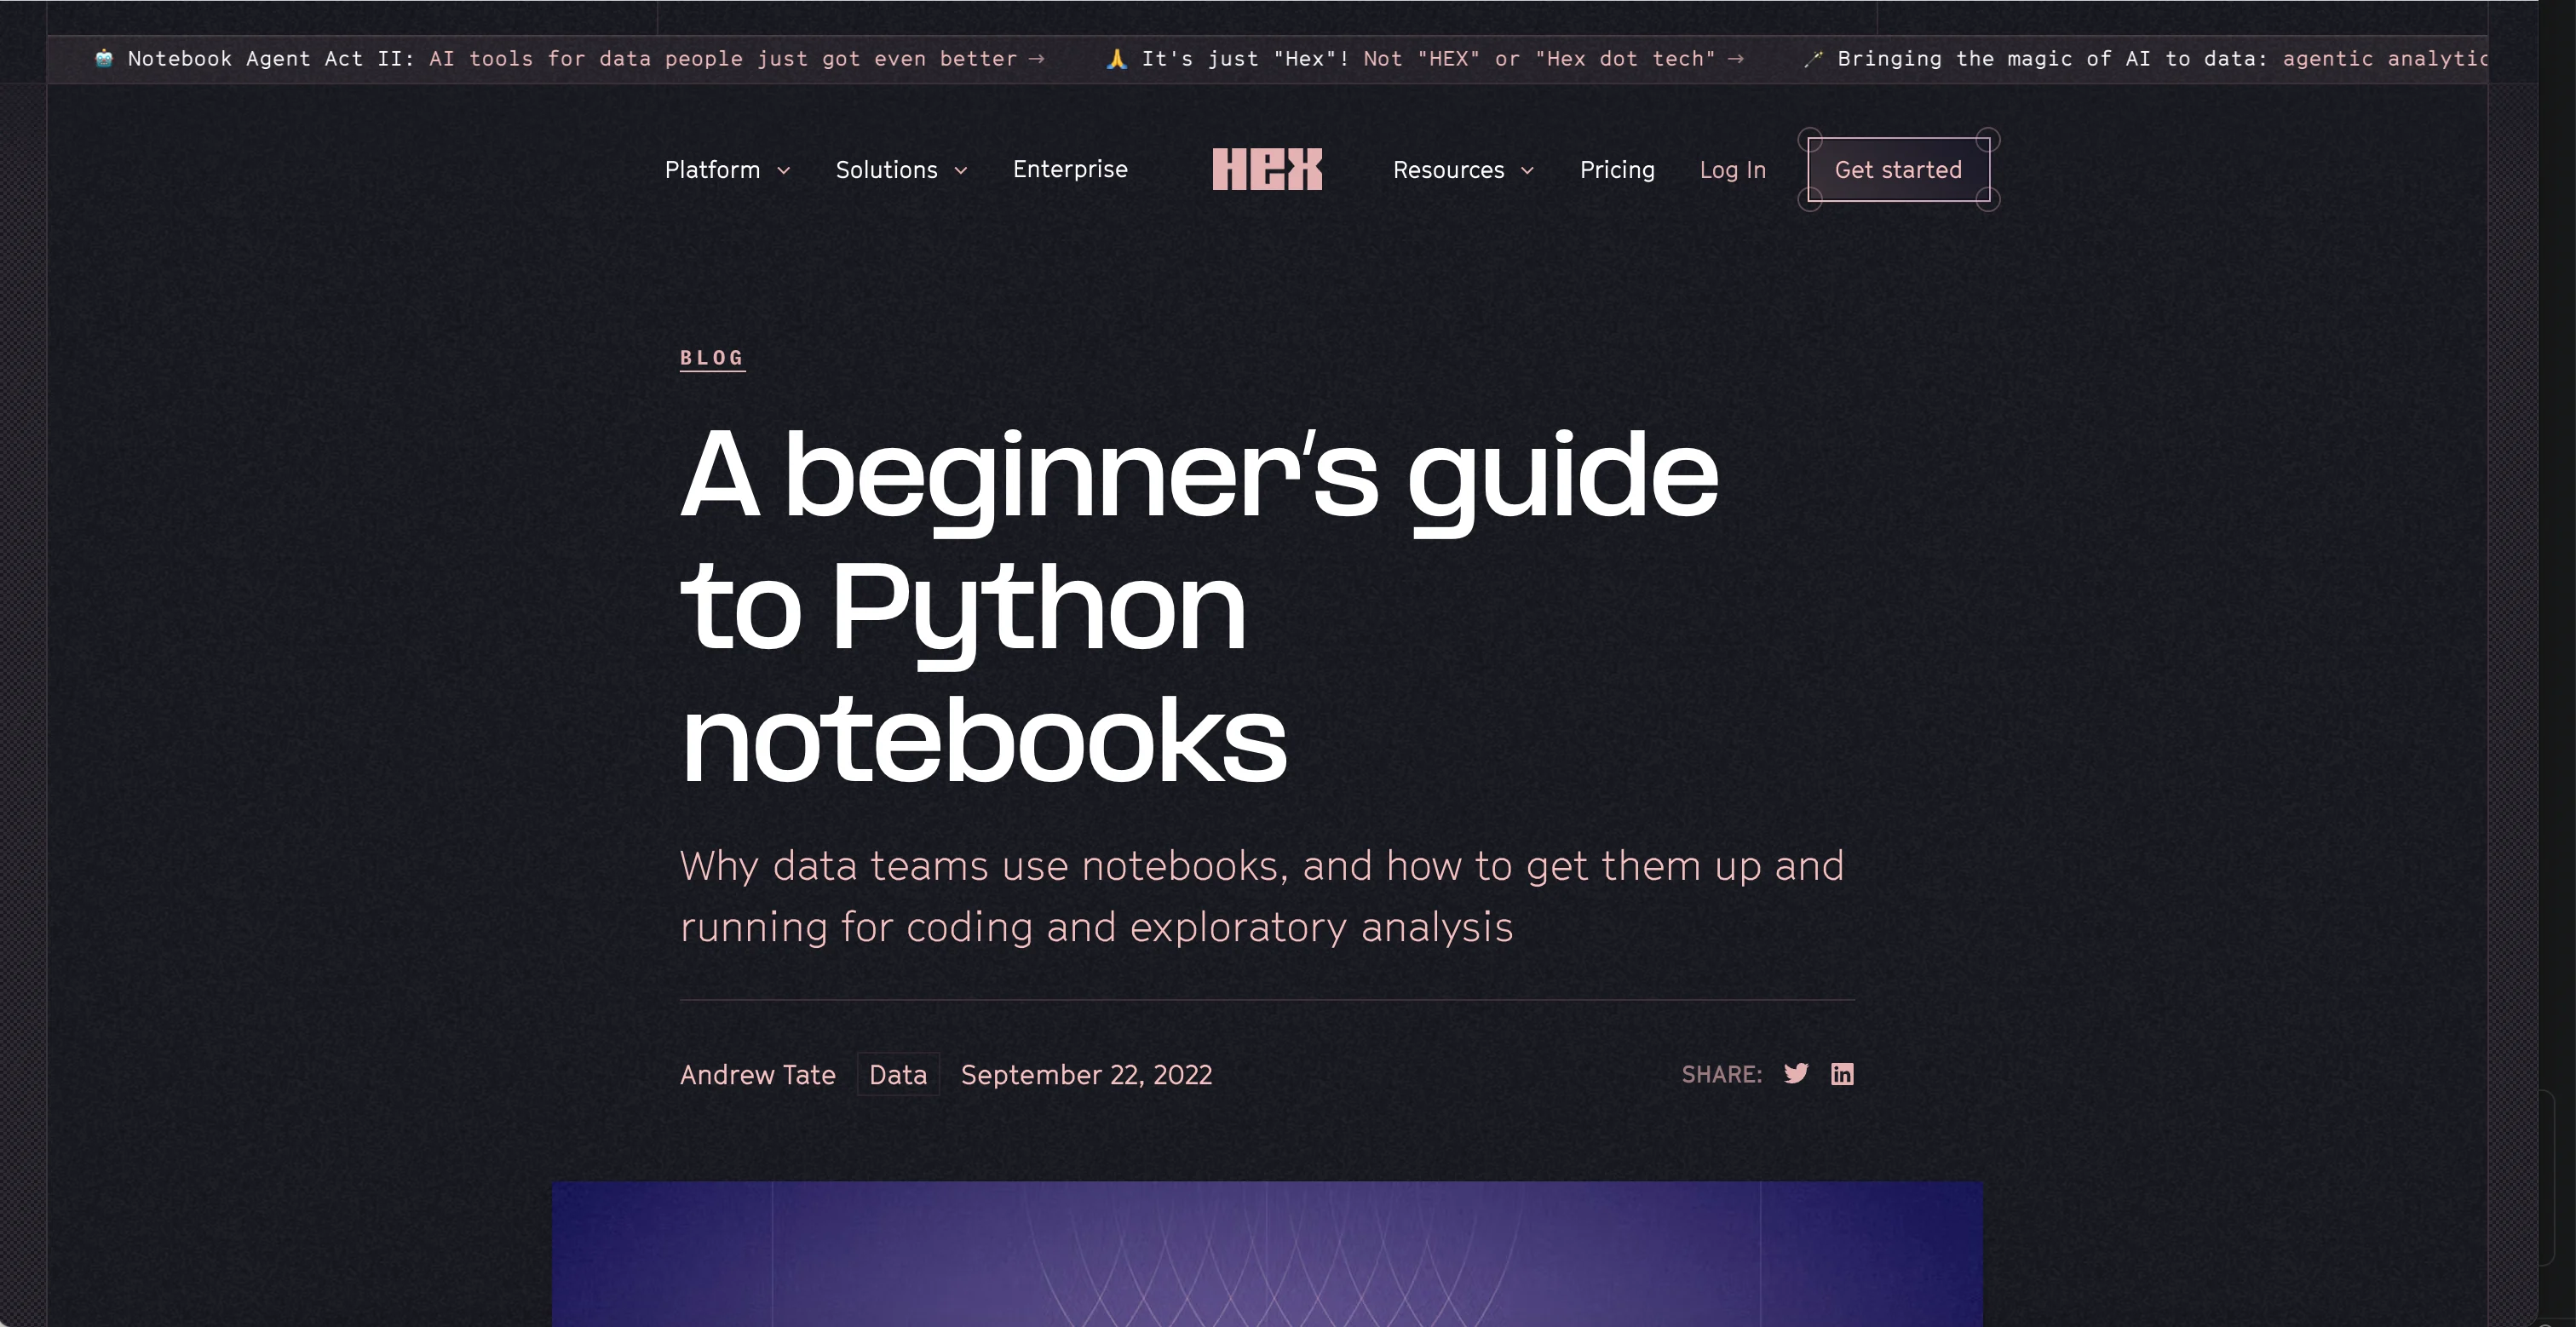This screenshot has height=1327, width=2576.
Task: Open author Andrew Tate's page
Action: click(x=757, y=1074)
